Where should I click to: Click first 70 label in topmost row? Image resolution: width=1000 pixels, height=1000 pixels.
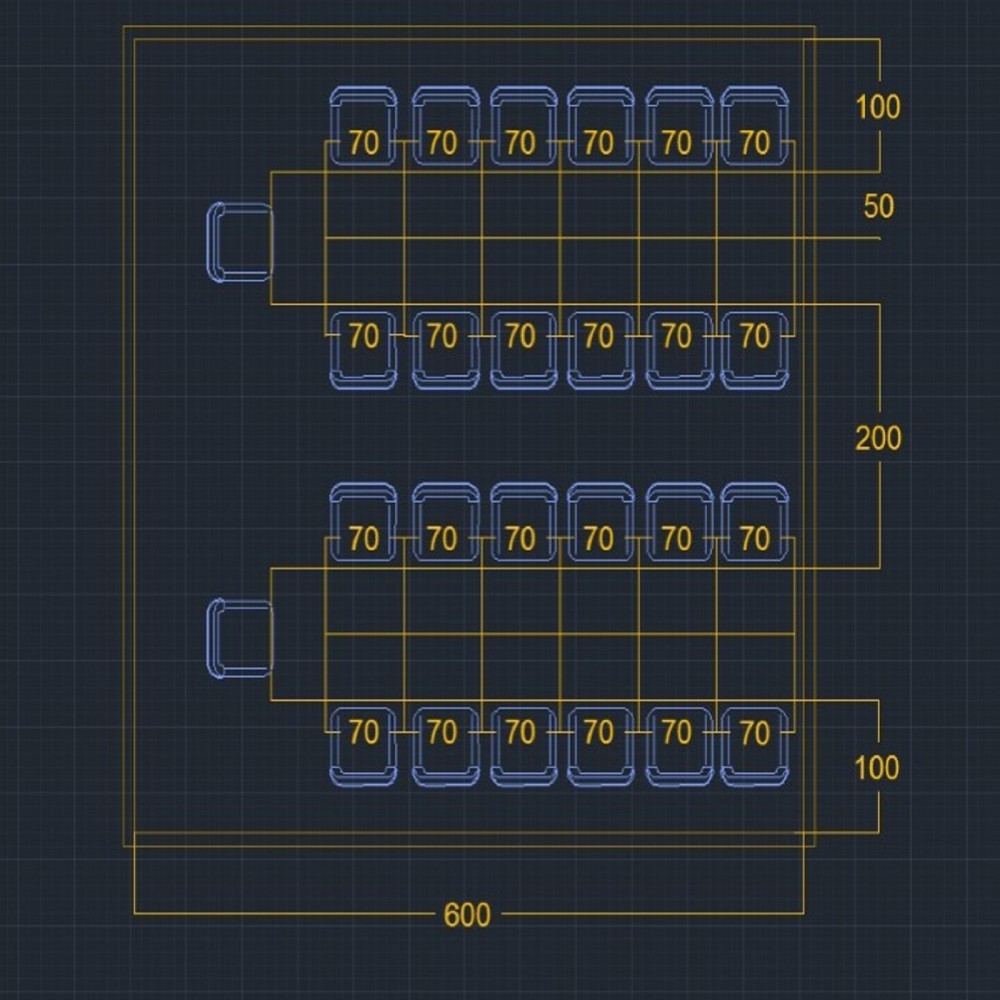364,143
